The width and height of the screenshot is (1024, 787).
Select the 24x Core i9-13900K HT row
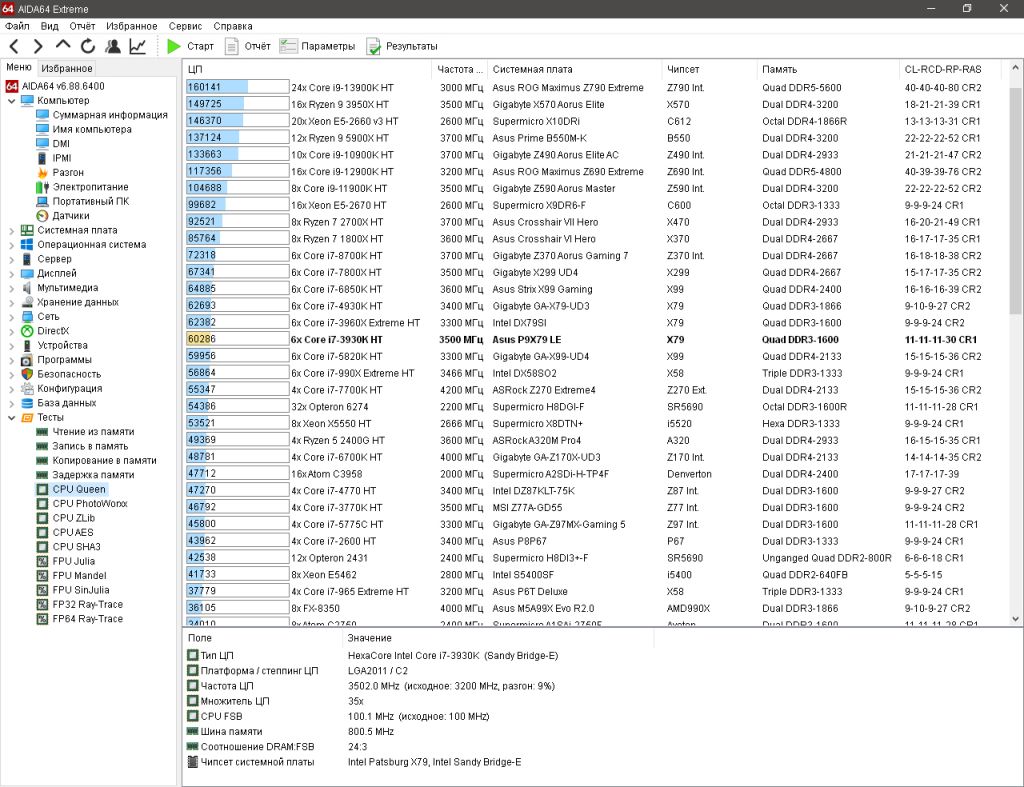pyautogui.click(x=596, y=88)
